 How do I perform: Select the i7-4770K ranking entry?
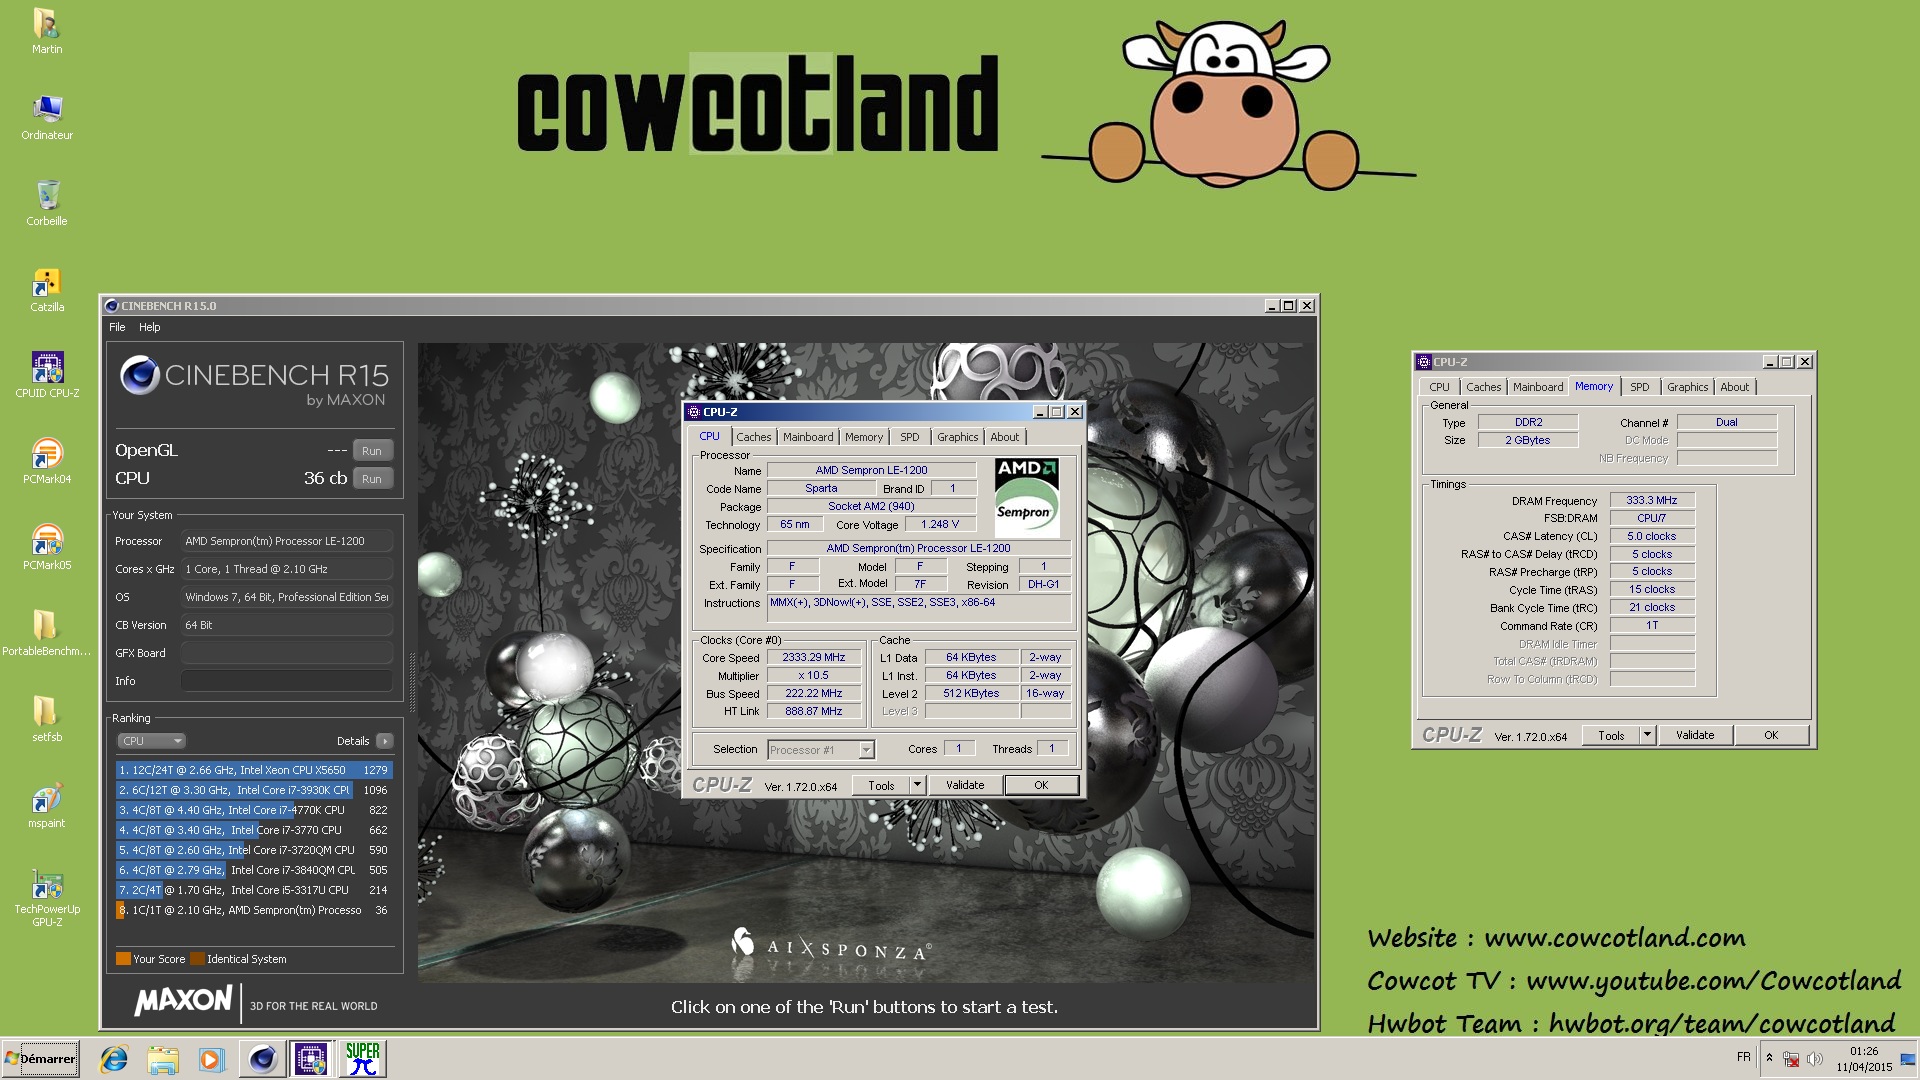tap(254, 810)
